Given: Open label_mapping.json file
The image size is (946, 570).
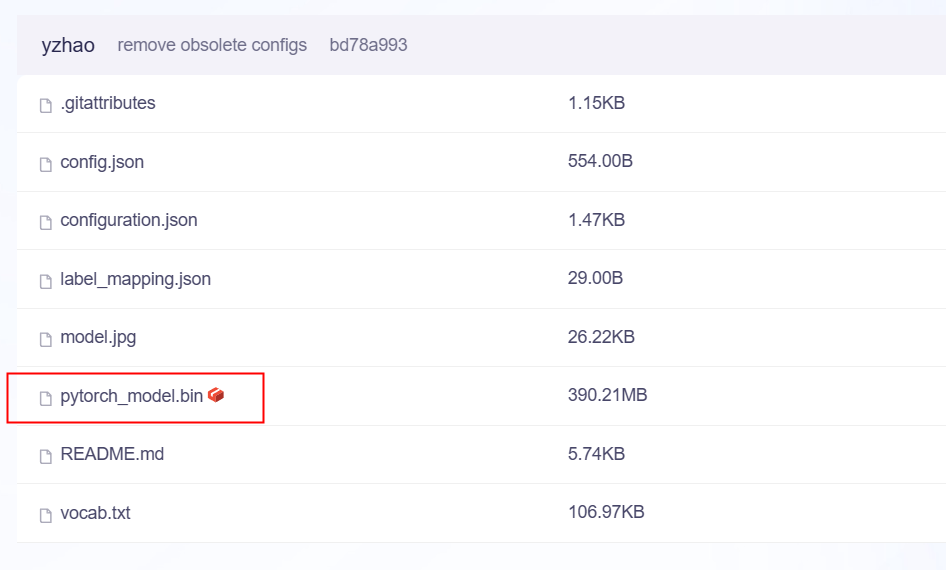Looking at the screenshot, I should (x=135, y=279).
